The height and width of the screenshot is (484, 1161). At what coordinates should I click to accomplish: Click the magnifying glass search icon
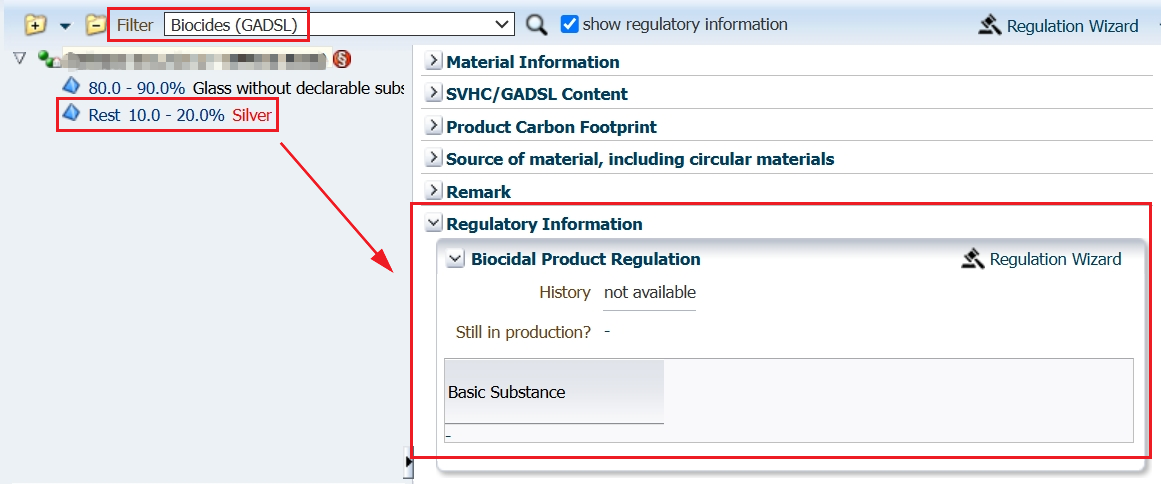click(x=537, y=25)
